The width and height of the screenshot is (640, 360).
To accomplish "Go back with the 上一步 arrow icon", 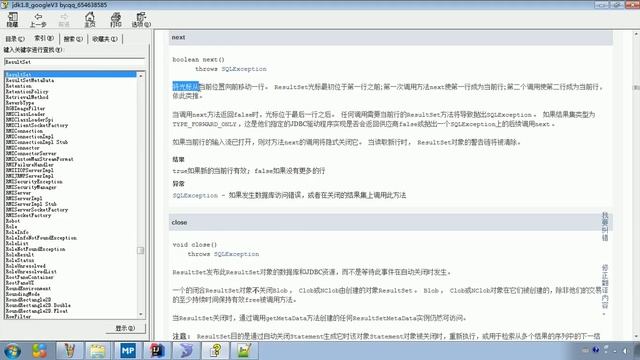I will click(x=38, y=19).
